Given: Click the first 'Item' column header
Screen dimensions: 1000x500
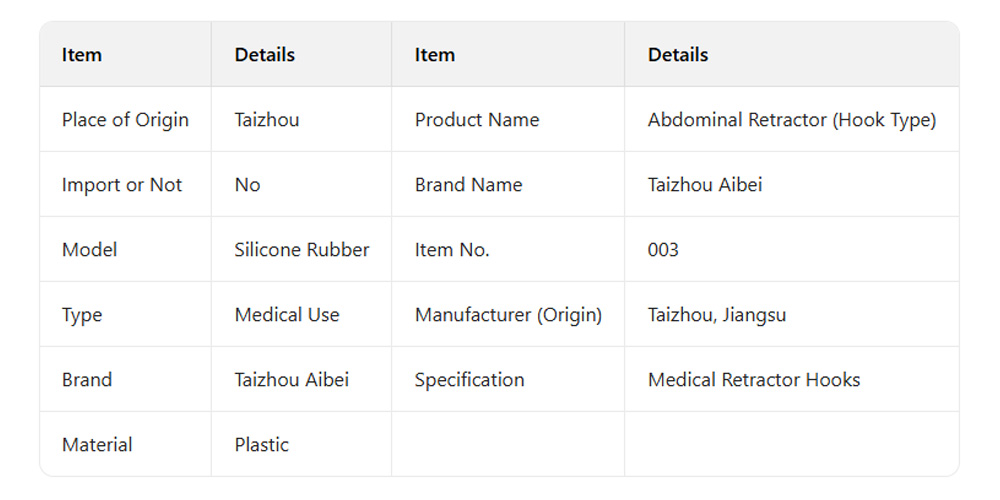Looking at the screenshot, I should click(82, 55).
